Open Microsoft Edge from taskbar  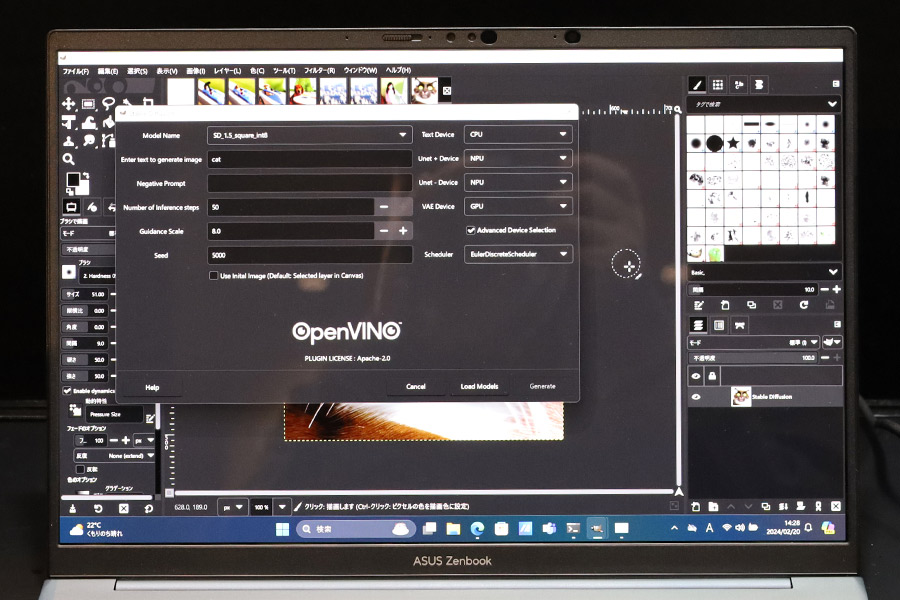pyautogui.click(x=477, y=529)
